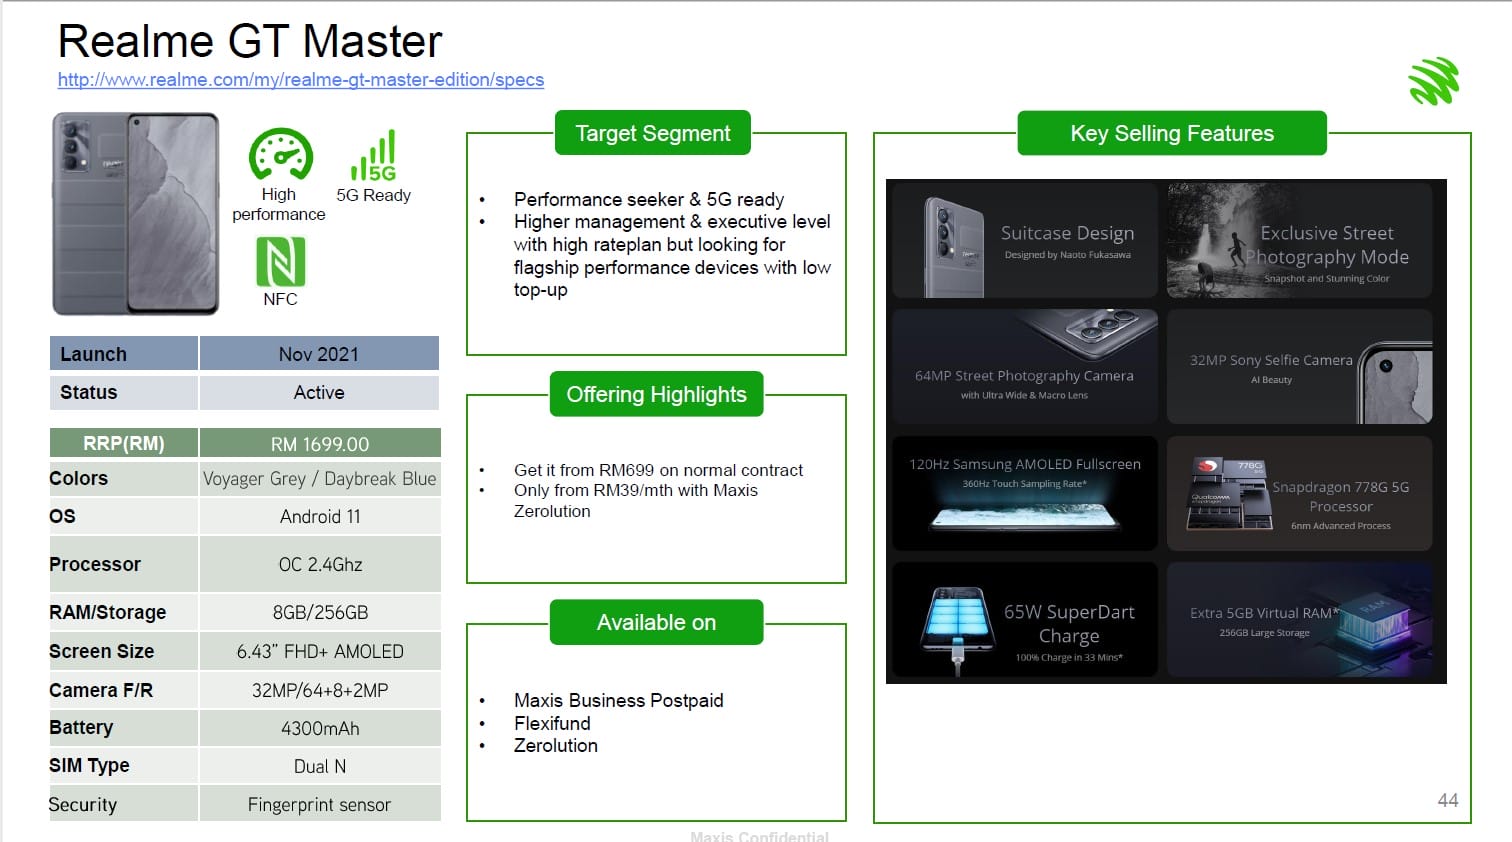Click the Status row label
The image size is (1512, 842).
(124, 392)
